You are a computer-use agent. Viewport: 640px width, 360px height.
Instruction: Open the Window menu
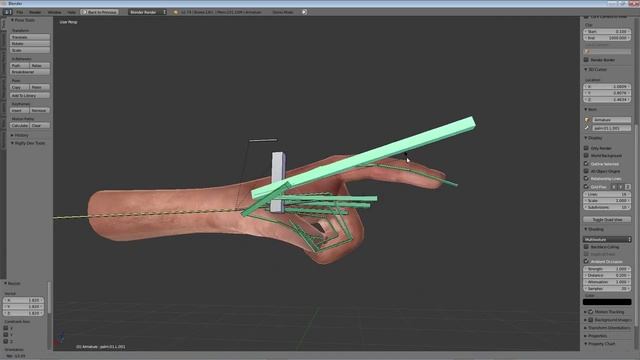coord(54,12)
